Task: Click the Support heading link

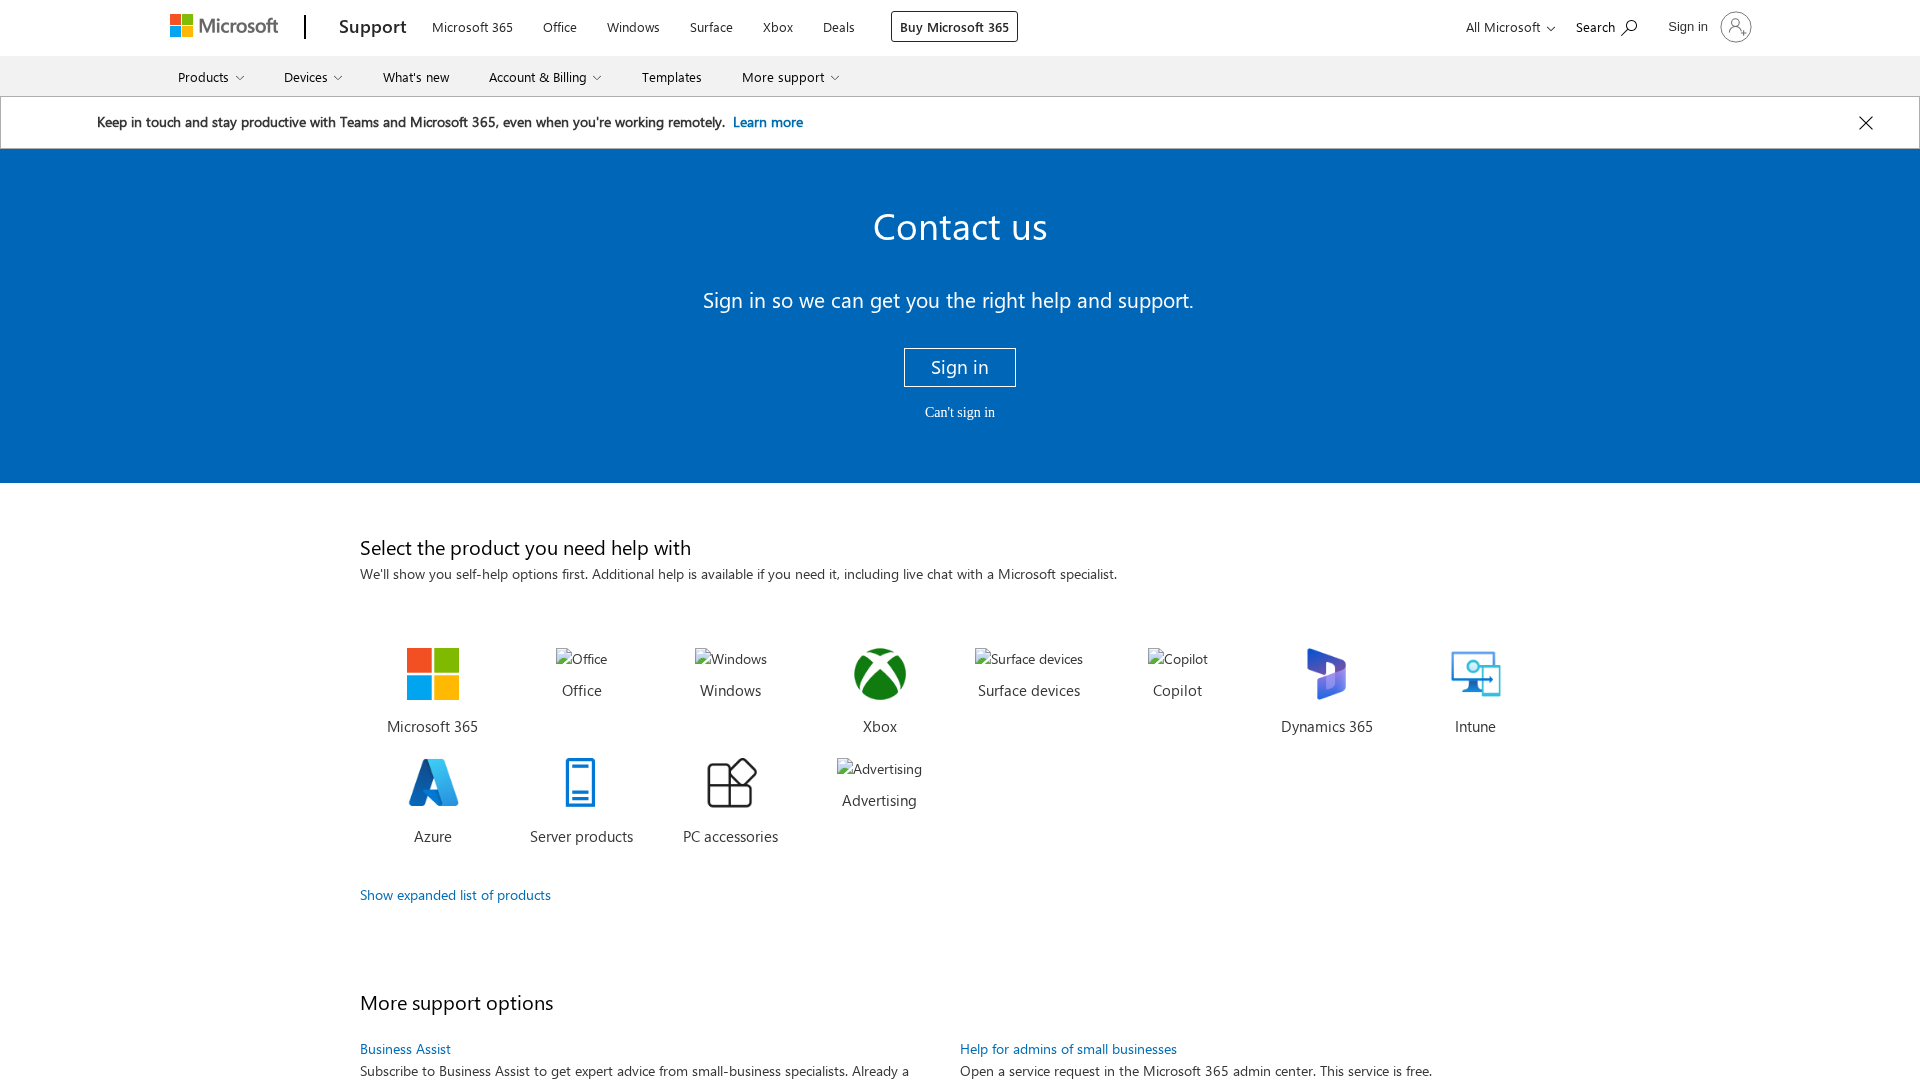Action: tap(373, 26)
